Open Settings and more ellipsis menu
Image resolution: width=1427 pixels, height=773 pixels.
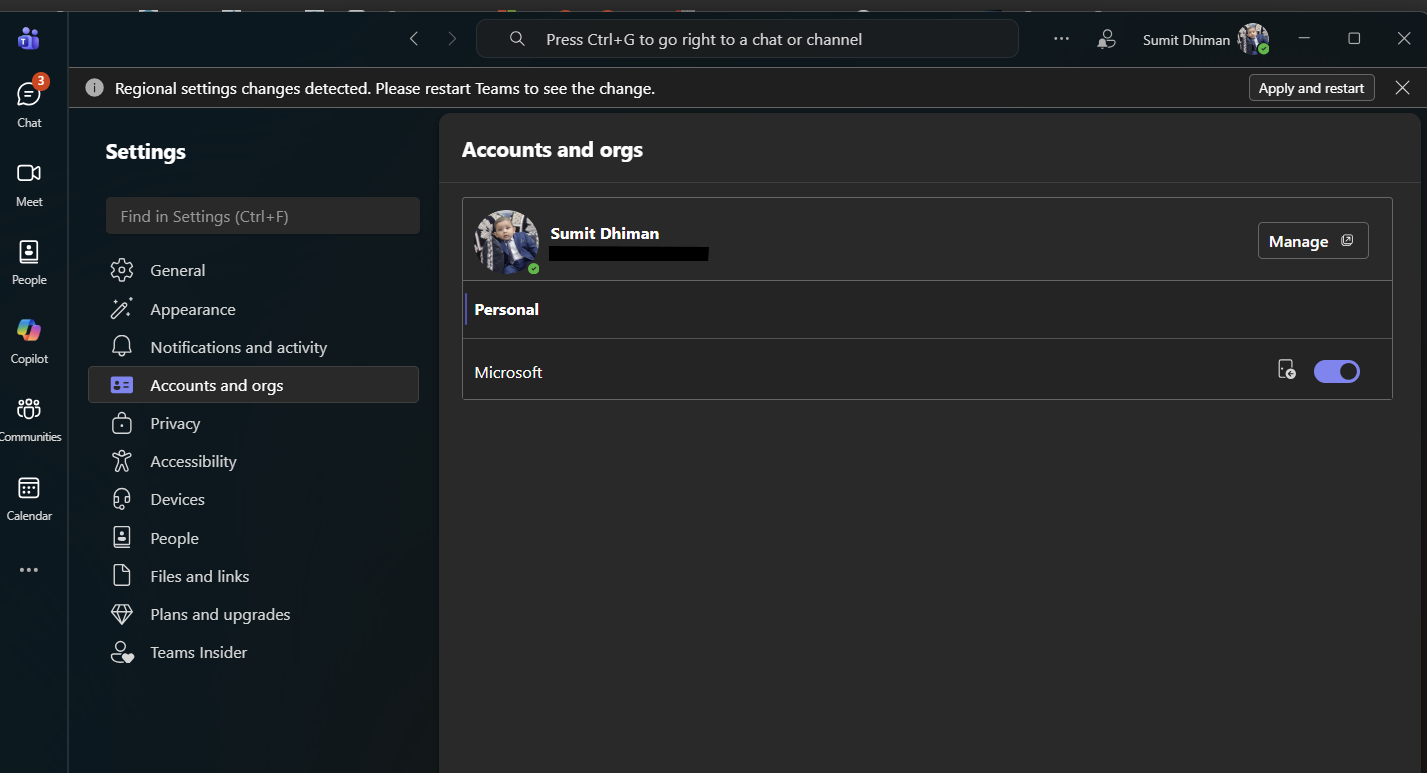click(x=1062, y=39)
